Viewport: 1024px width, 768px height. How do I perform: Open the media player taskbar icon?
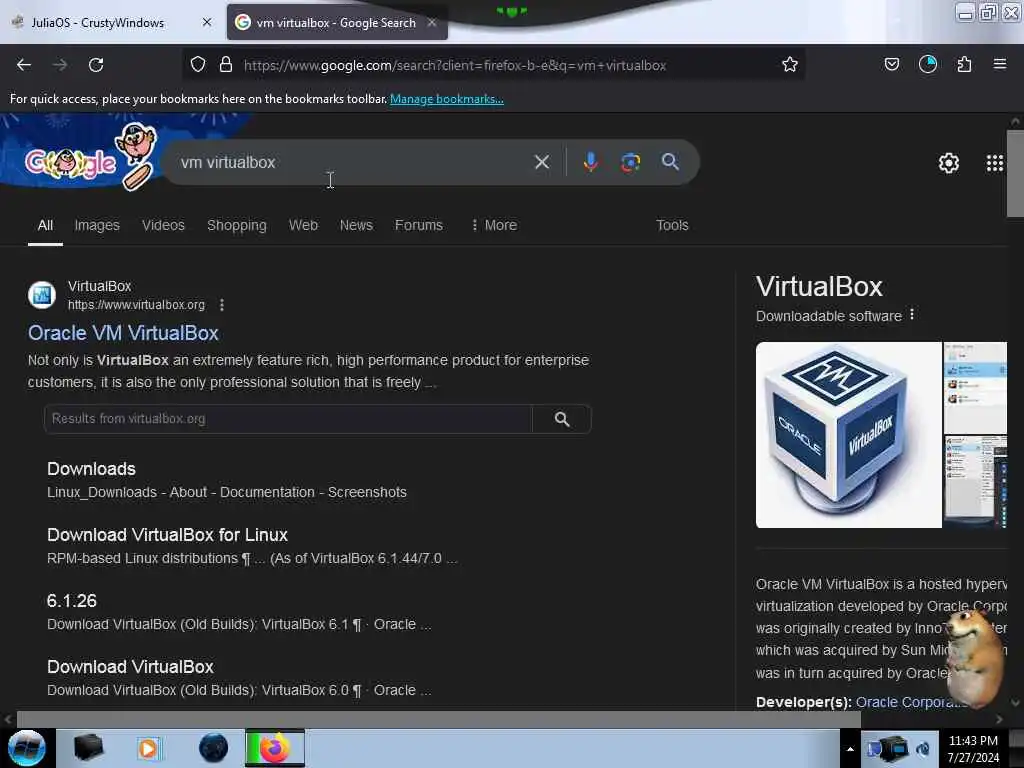tap(149, 748)
